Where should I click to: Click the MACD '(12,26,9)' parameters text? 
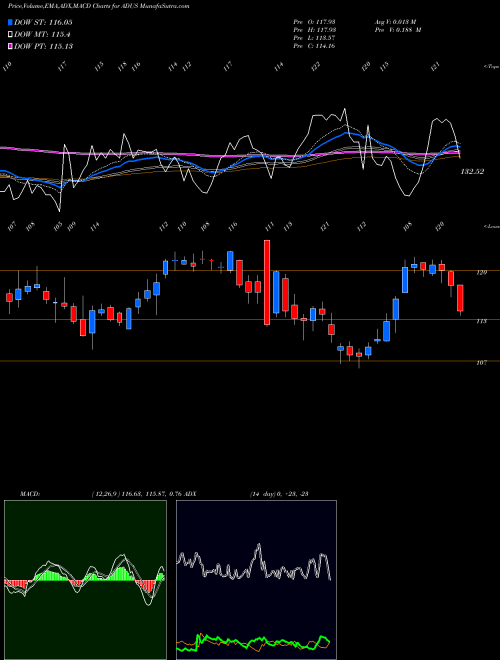coord(105,494)
